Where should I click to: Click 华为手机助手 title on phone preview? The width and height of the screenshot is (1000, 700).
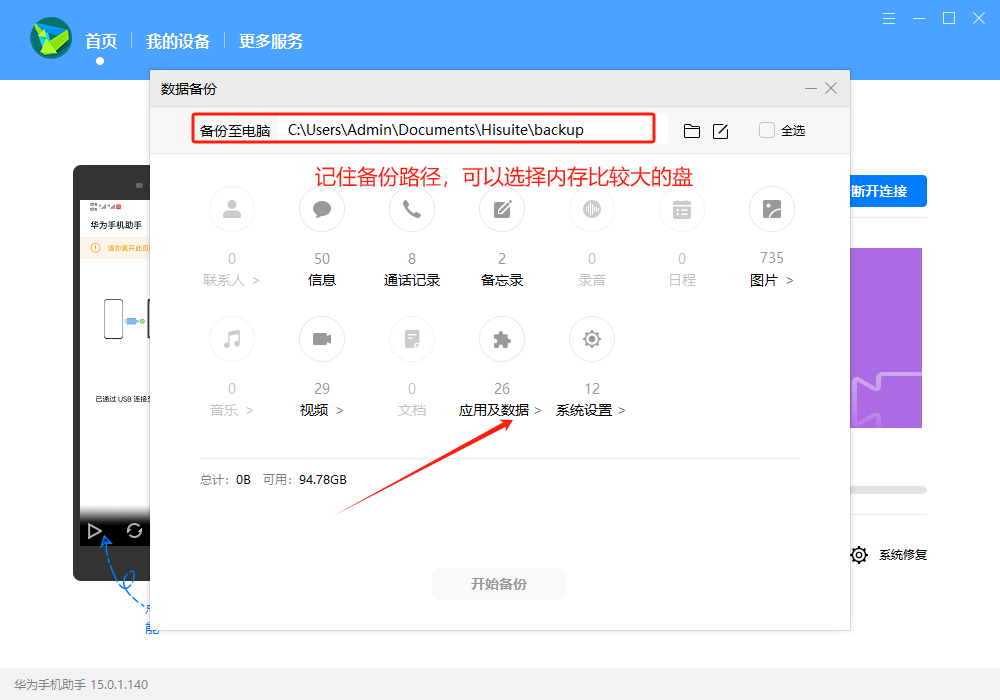pyautogui.click(x=116, y=225)
